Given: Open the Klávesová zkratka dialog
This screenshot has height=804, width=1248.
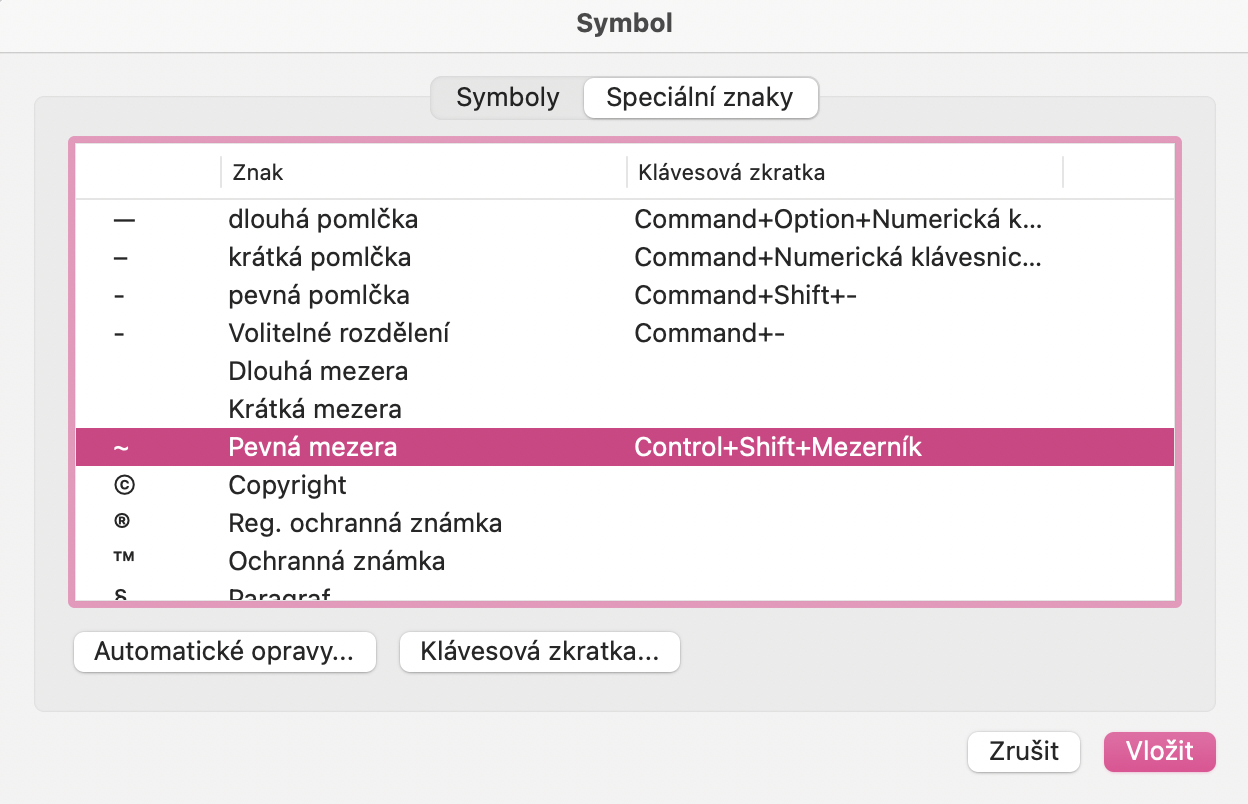Looking at the screenshot, I should (539, 651).
